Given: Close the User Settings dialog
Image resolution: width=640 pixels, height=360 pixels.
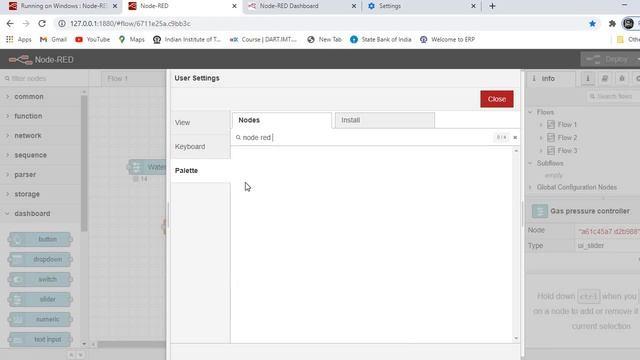Looking at the screenshot, I should (496, 99).
